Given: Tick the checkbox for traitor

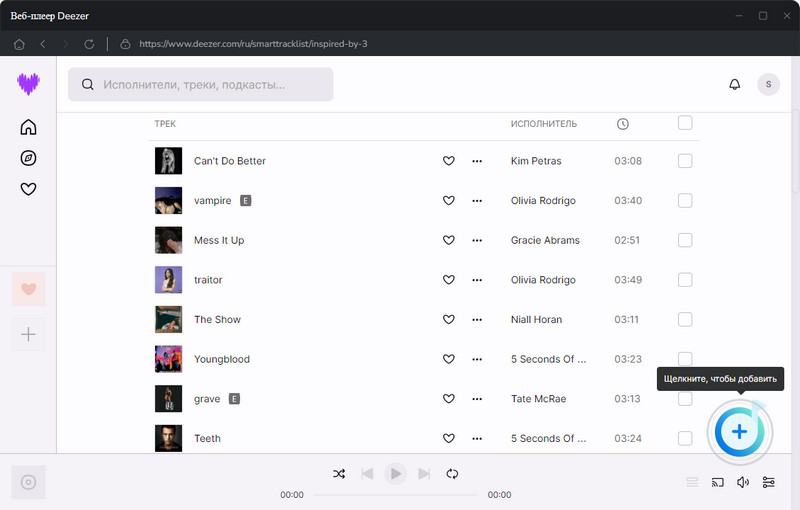Looking at the screenshot, I should [685, 280].
